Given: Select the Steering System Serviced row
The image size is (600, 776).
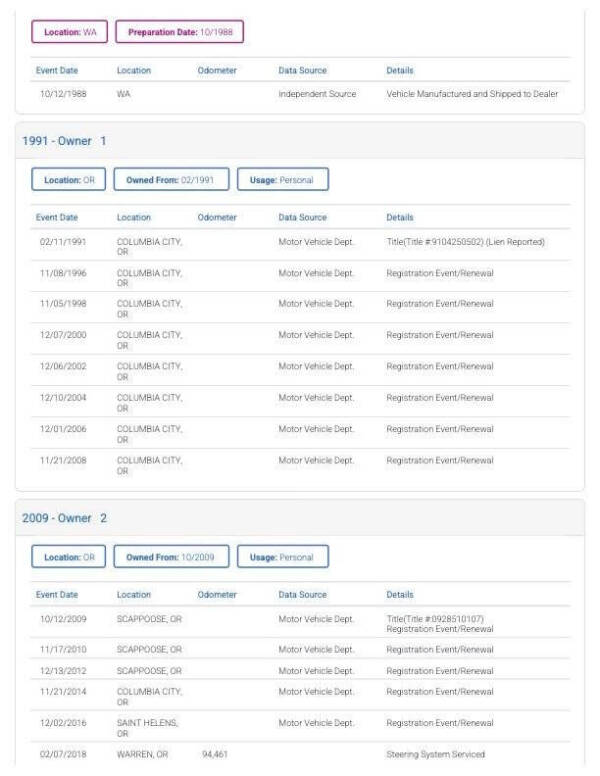Looking at the screenshot, I should pos(300,754).
